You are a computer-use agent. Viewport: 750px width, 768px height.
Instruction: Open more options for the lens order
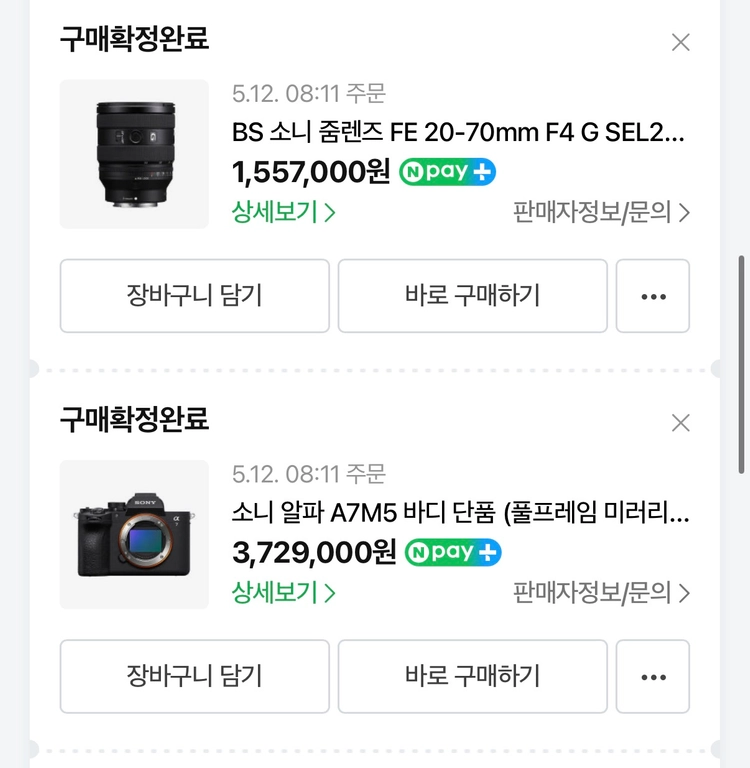(653, 296)
